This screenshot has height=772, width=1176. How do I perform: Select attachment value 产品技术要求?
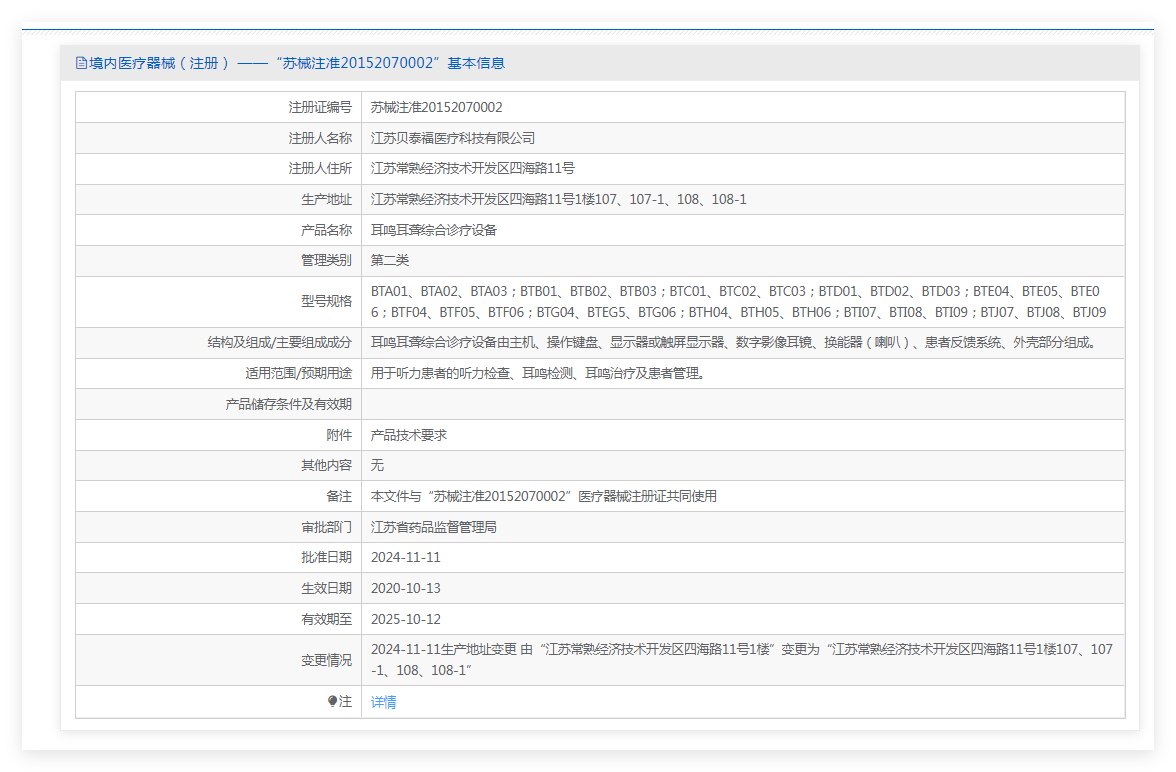(x=409, y=434)
